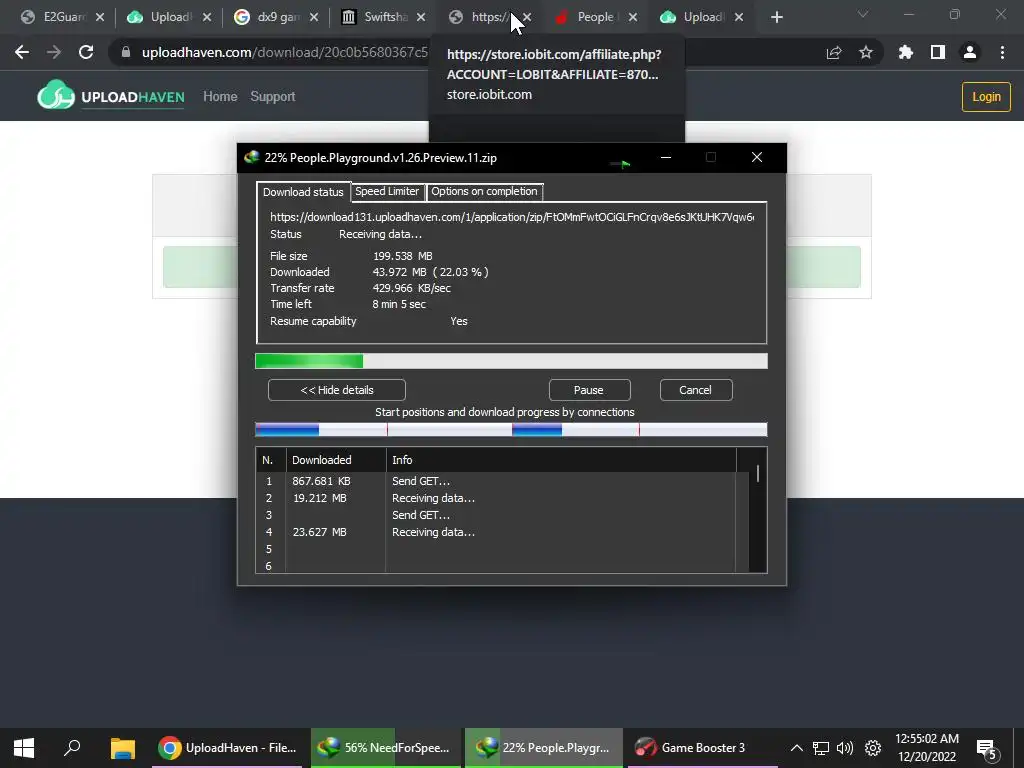
Task: Open the Support link on UploadHaven
Action: click(273, 97)
